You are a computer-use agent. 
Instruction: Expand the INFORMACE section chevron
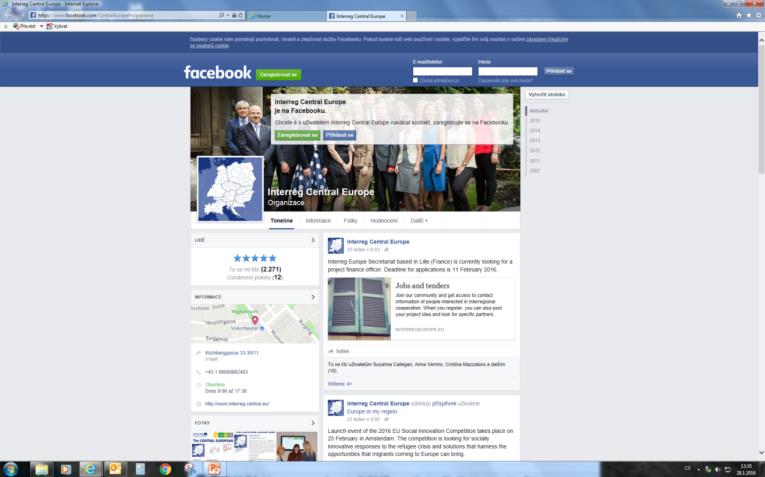pos(313,297)
